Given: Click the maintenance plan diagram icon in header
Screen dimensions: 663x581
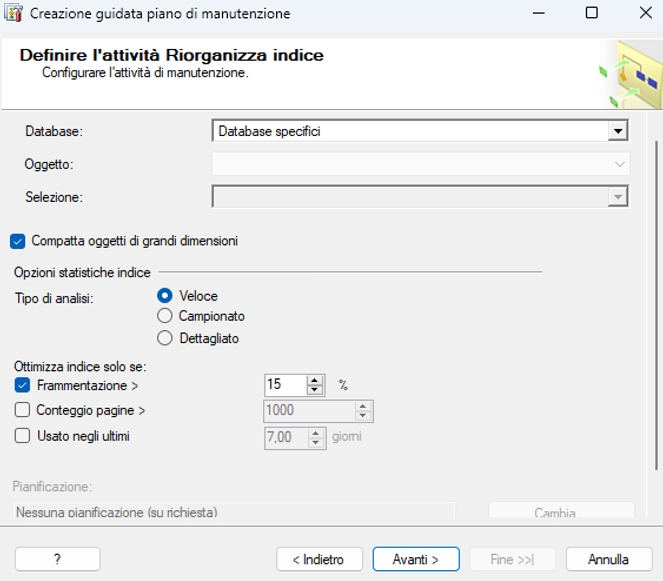Looking at the screenshot, I should coord(632,76).
